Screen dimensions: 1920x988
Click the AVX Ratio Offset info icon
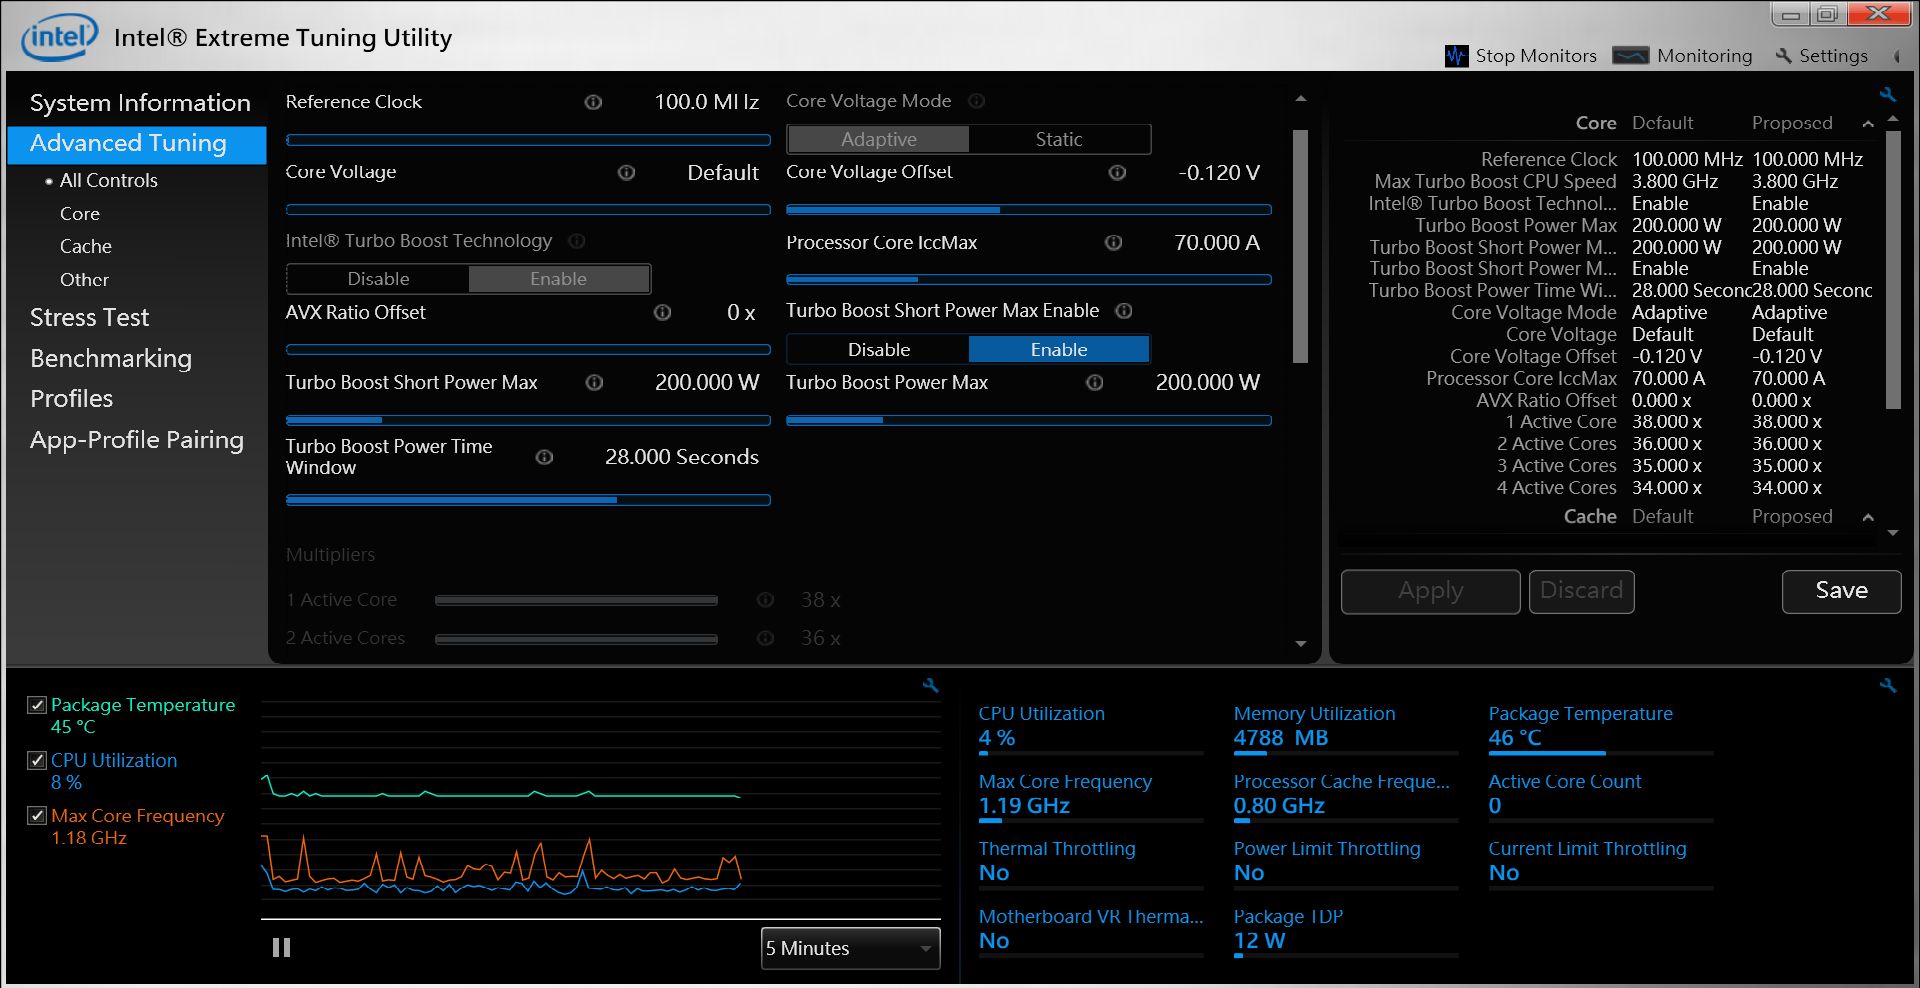tap(662, 312)
